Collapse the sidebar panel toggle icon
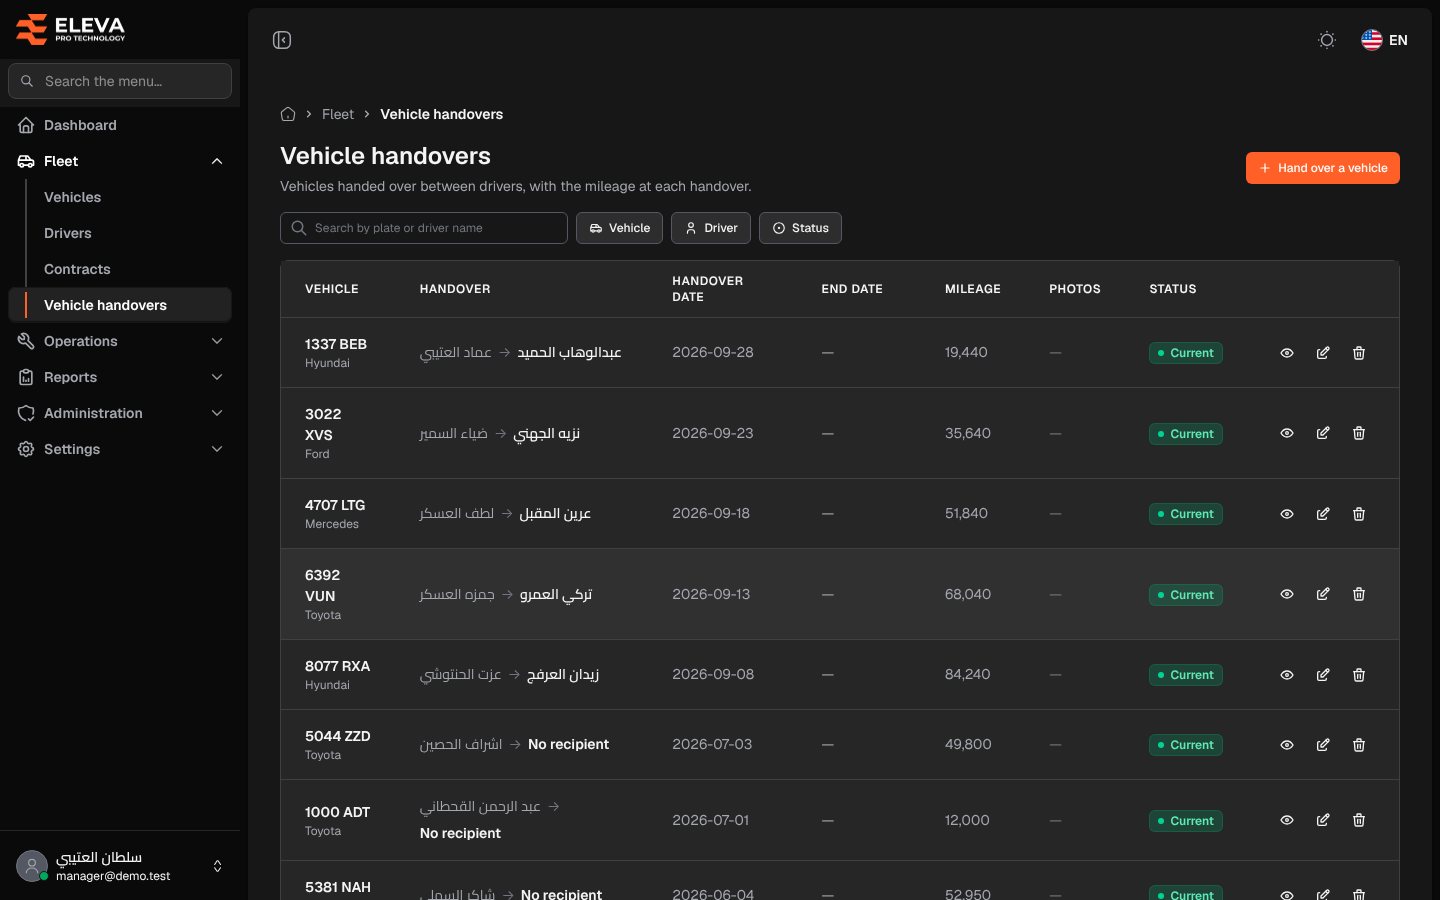1440x900 pixels. pos(282,40)
